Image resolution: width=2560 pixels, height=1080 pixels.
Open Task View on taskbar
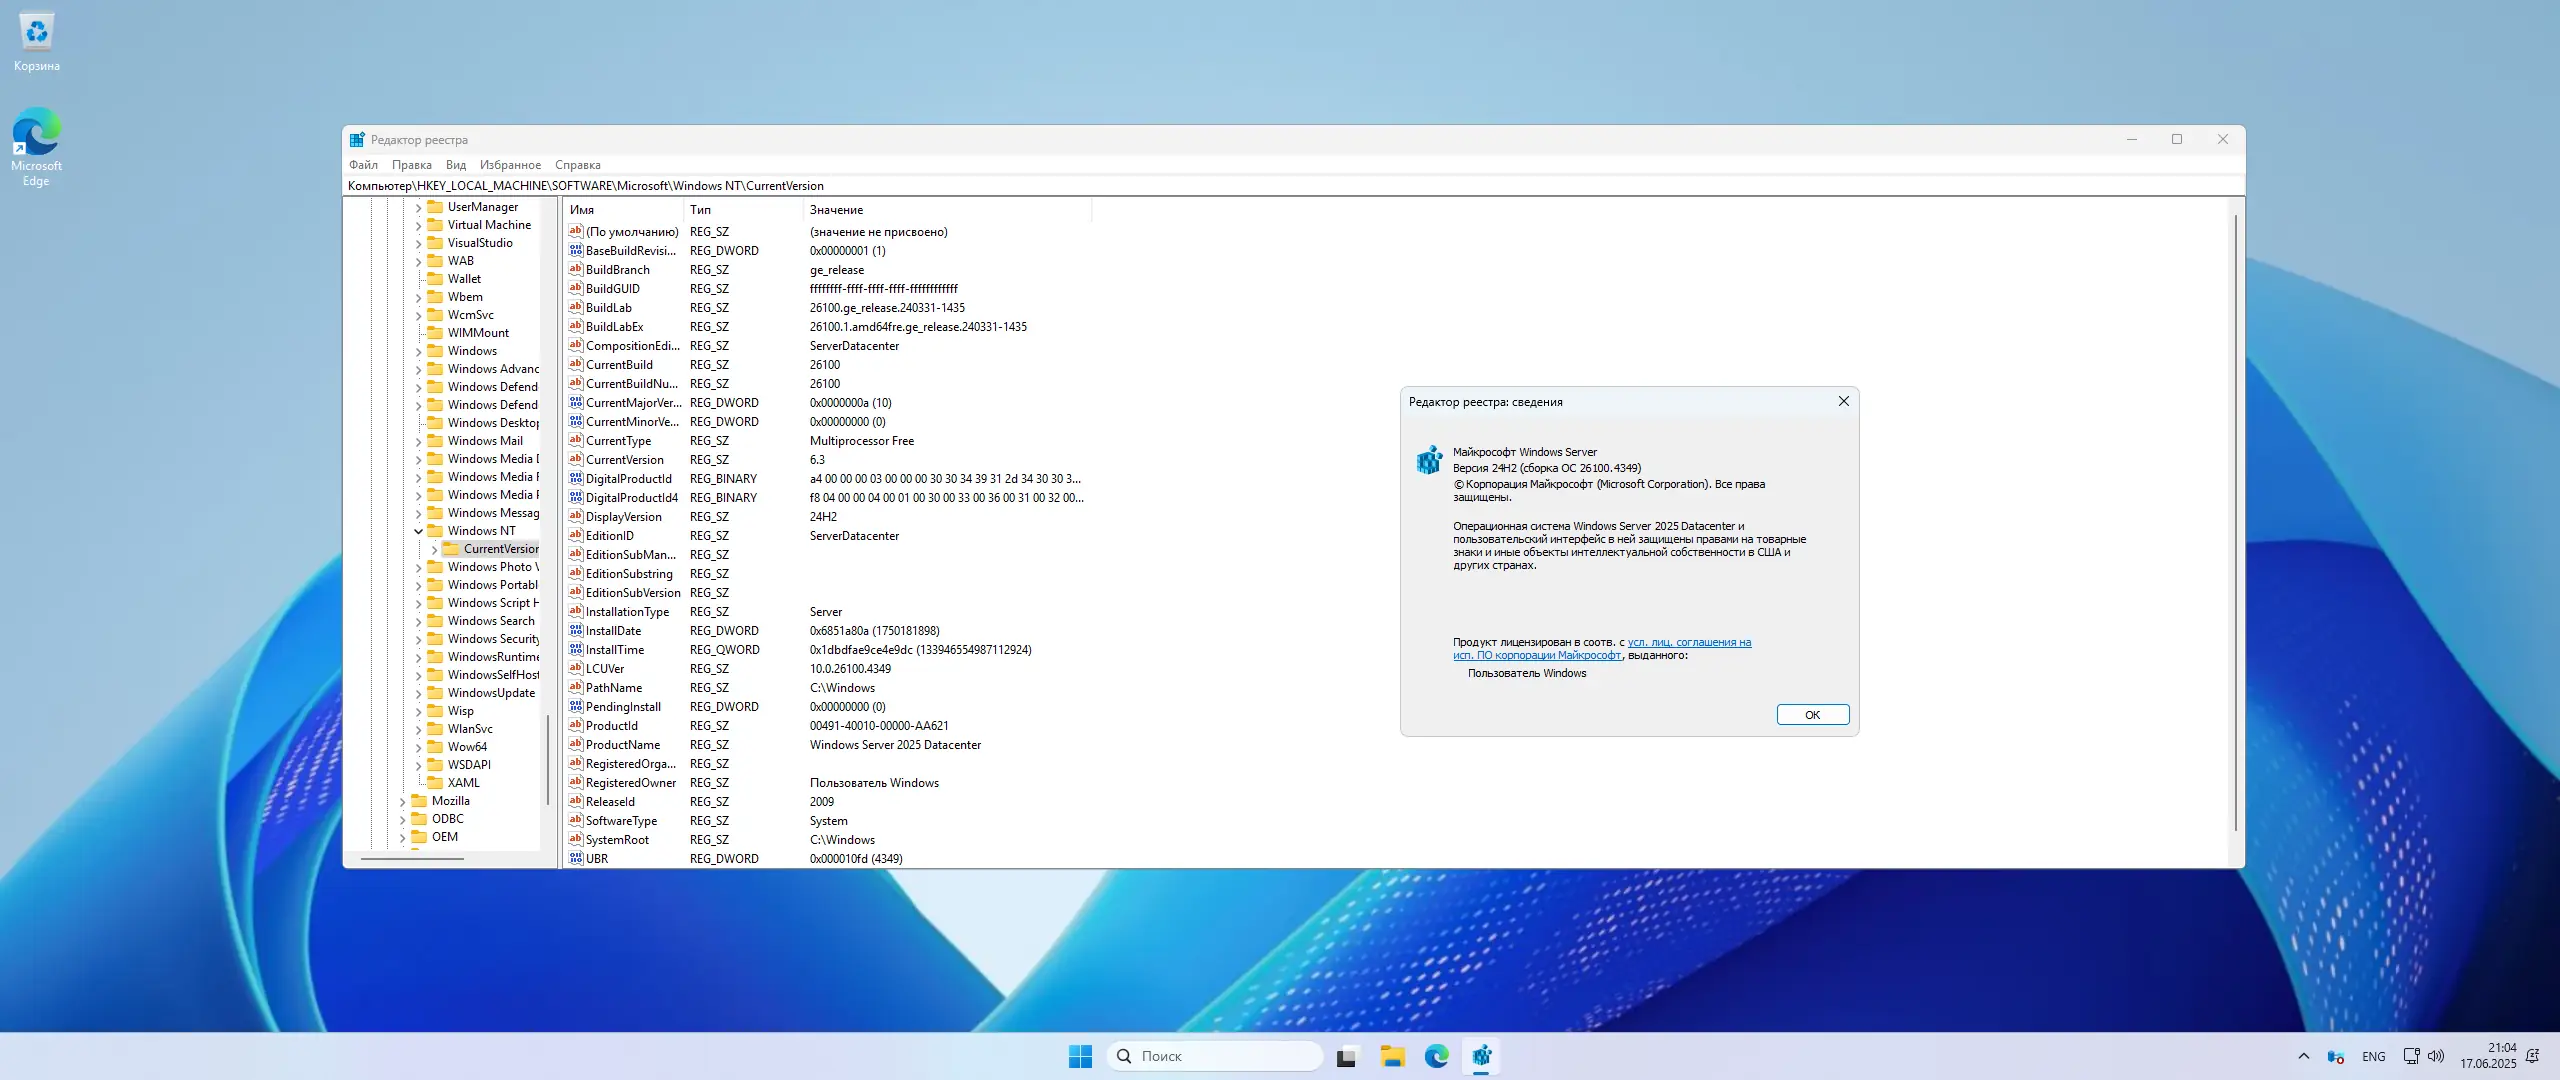(x=1347, y=1056)
